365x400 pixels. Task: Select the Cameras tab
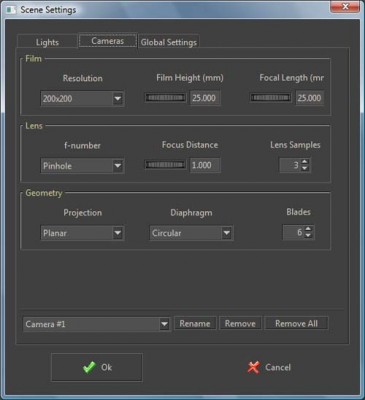(108, 41)
